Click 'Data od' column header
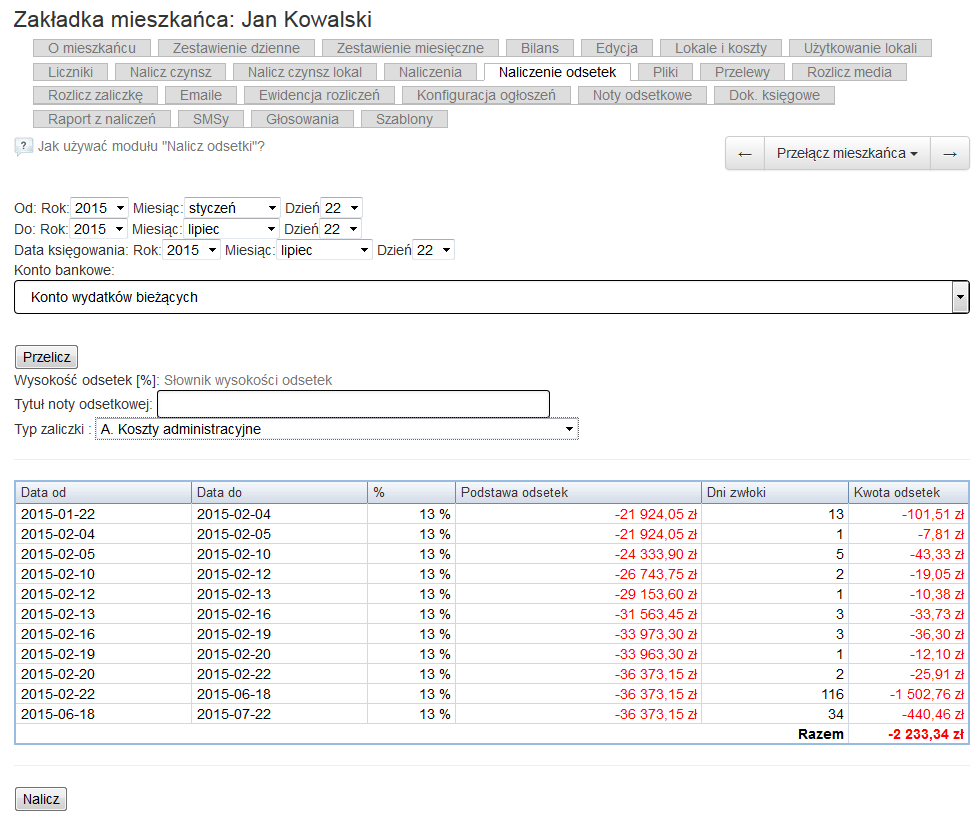The height and width of the screenshot is (827, 978). tap(104, 492)
